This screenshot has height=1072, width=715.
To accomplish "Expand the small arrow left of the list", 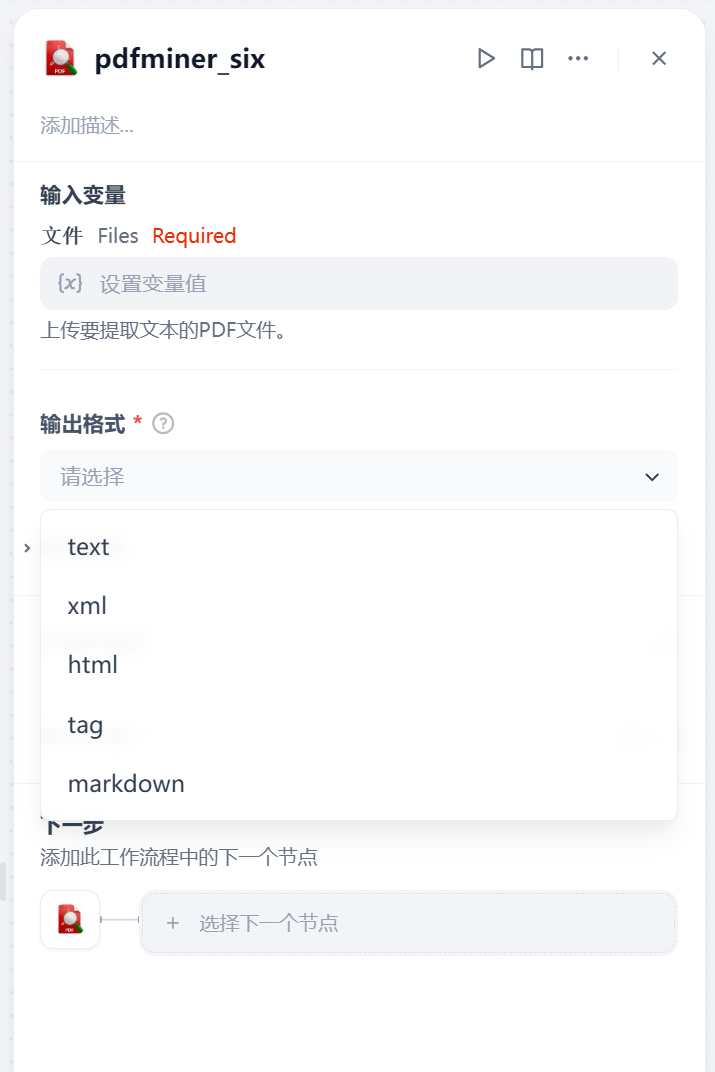I will 27,548.
